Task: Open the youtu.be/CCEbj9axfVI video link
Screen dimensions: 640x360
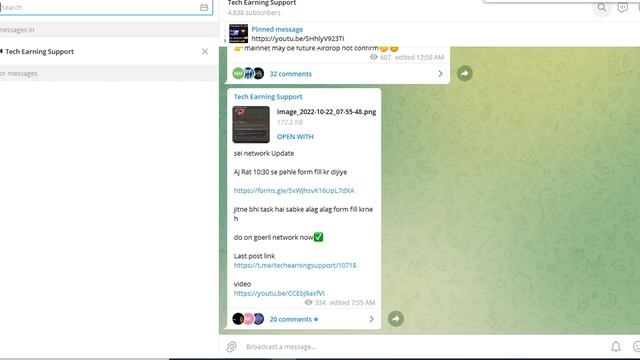Action: (279, 293)
